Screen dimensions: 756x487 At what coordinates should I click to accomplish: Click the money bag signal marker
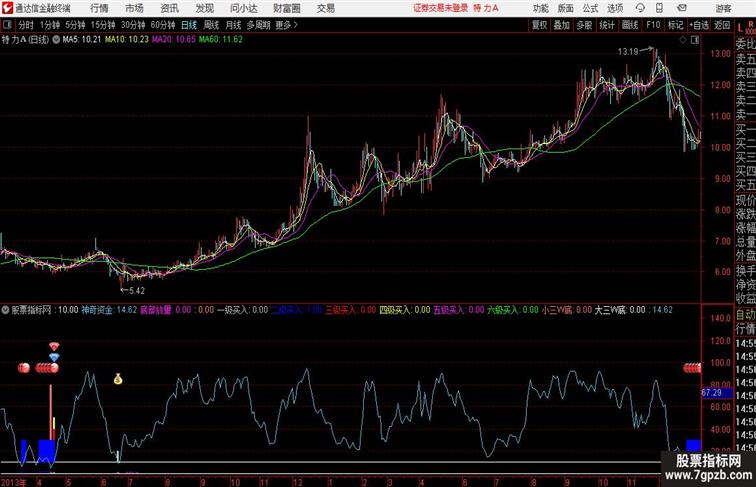click(118, 379)
